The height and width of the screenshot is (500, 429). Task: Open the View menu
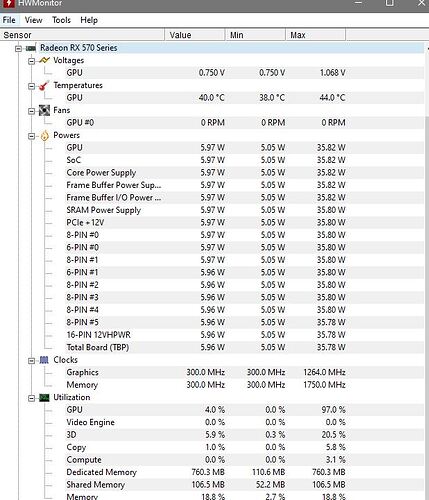[33, 20]
